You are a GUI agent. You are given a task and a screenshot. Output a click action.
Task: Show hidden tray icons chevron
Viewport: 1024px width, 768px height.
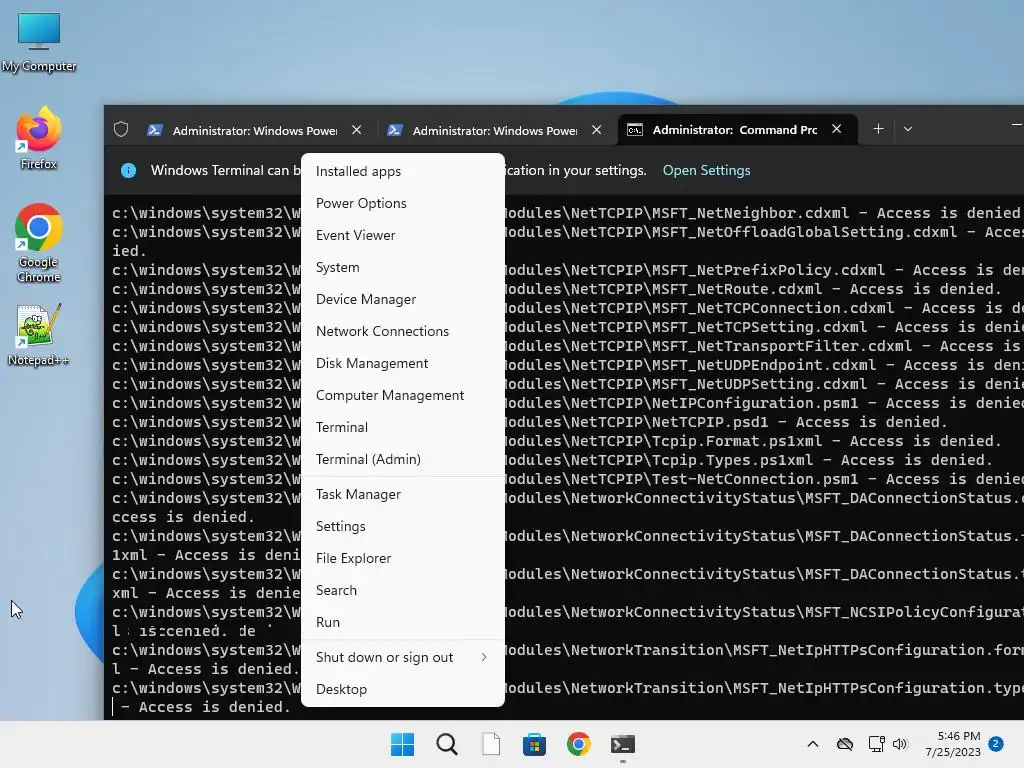pos(813,744)
